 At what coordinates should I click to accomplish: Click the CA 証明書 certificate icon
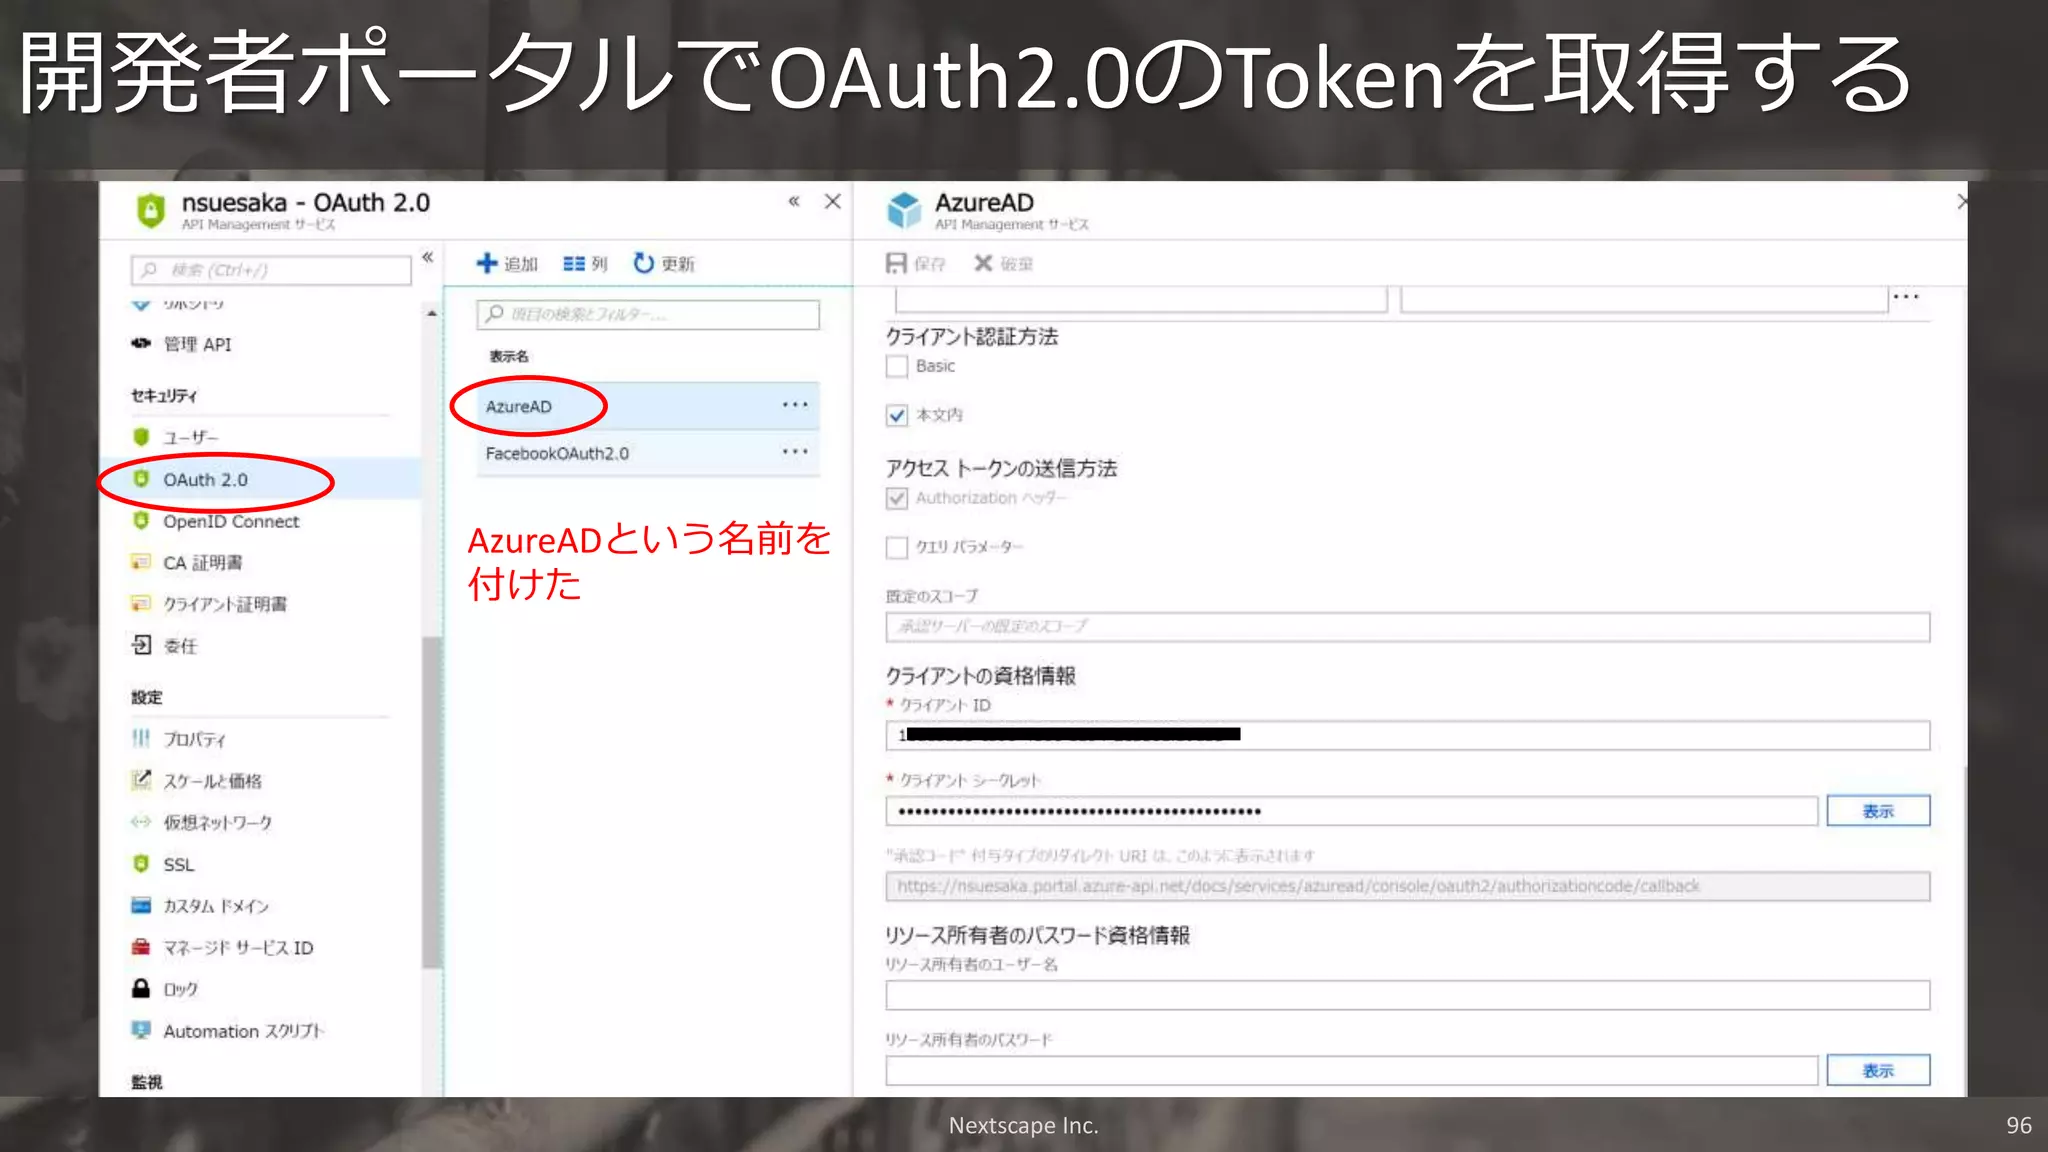[x=141, y=562]
